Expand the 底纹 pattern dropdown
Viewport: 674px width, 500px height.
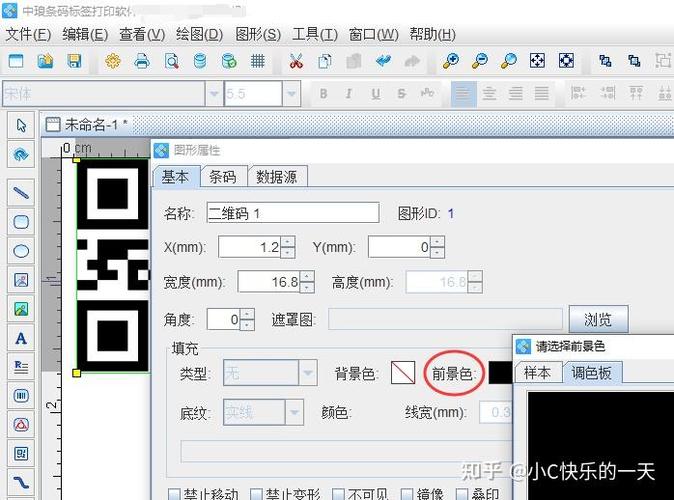click(294, 412)
